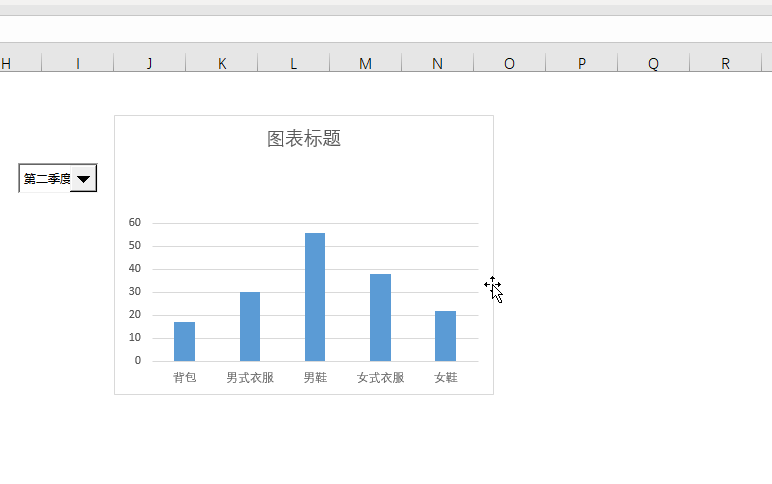772x484 pixels.
Task: Select the chart title 图表标题
Action: click(x=304, y=139)
